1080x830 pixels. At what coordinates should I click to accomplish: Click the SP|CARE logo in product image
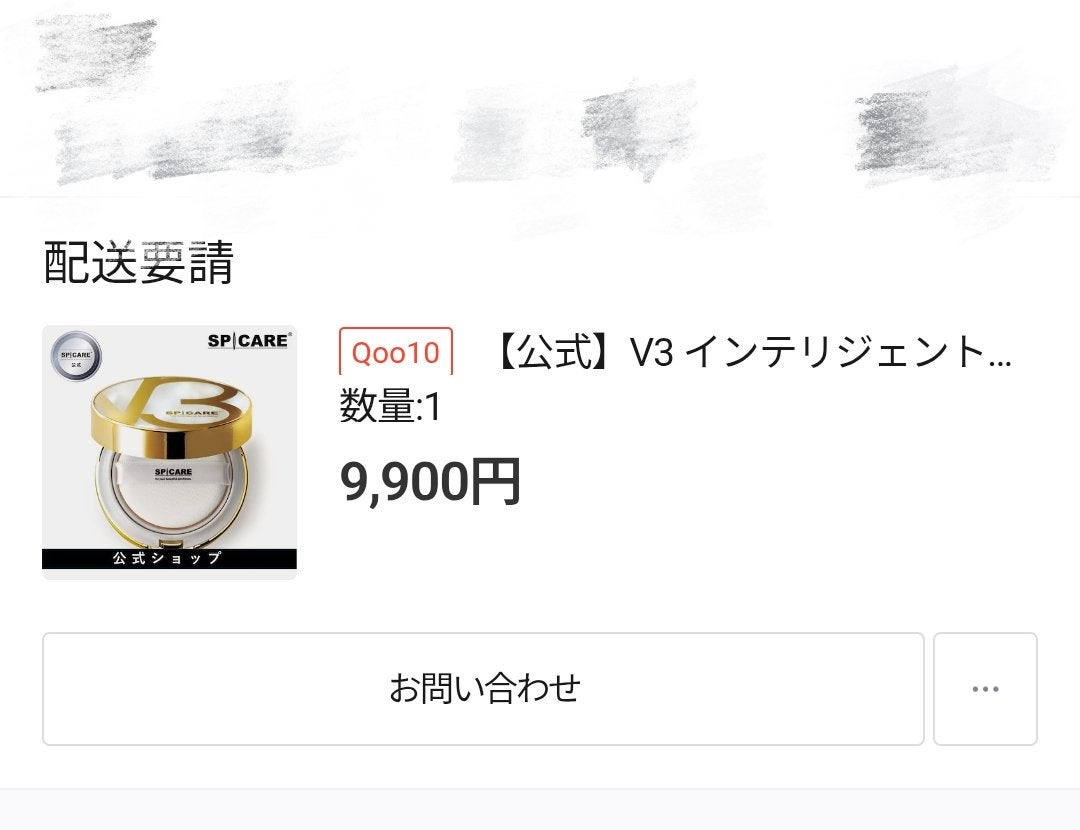point(249,340)
